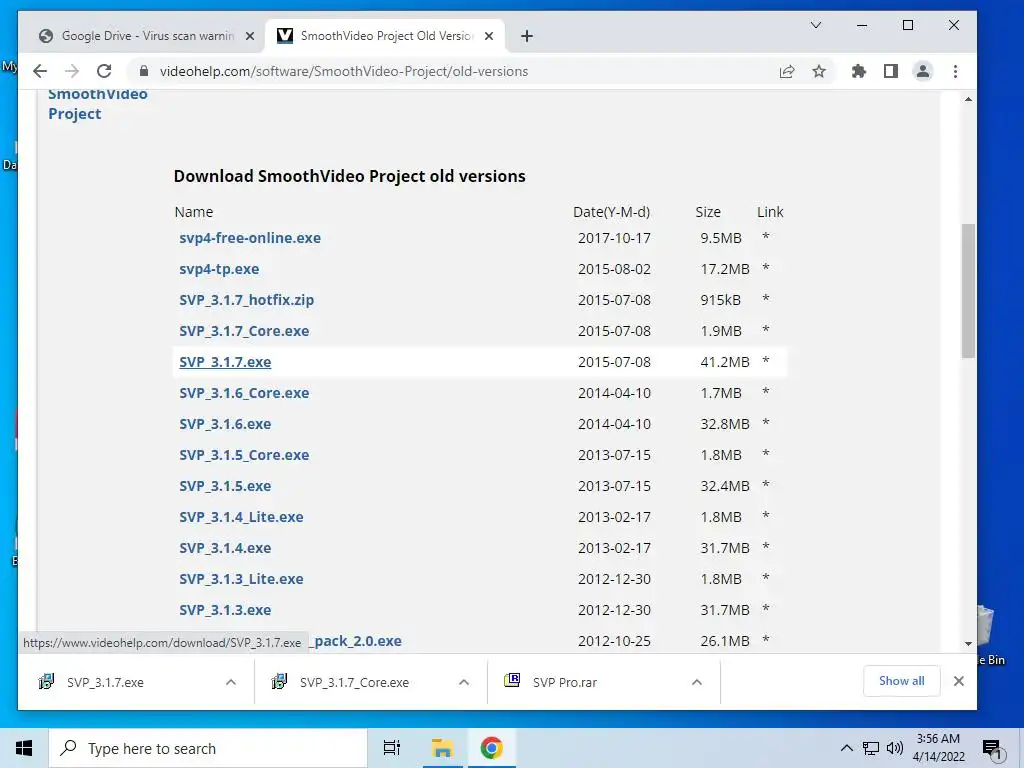Screen dimensions: 1024x768
Task: Open the Chrome side panel icon
Action: 891,71
